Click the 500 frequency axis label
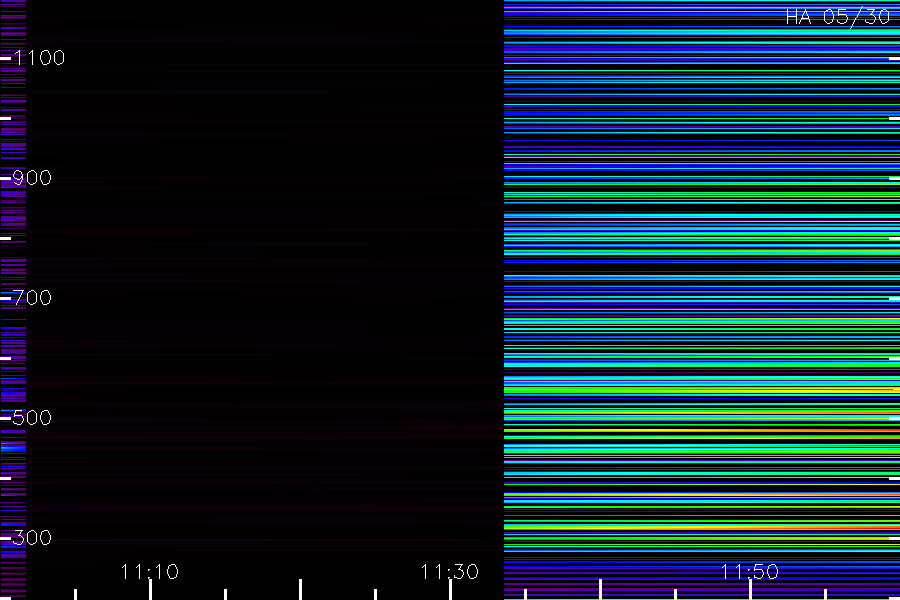 pyautogui.click(x=32, y=417)
